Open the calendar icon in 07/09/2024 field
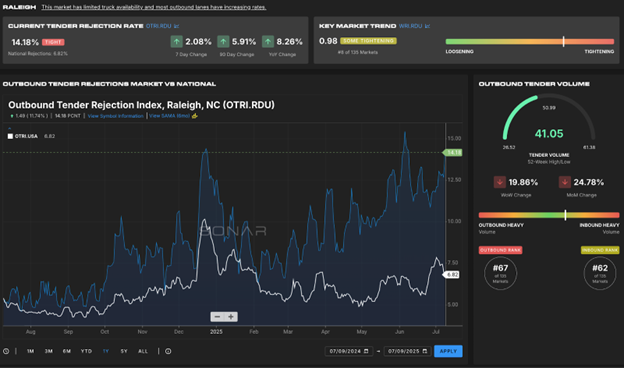This screenshot has height=368, width=624. 366,351
